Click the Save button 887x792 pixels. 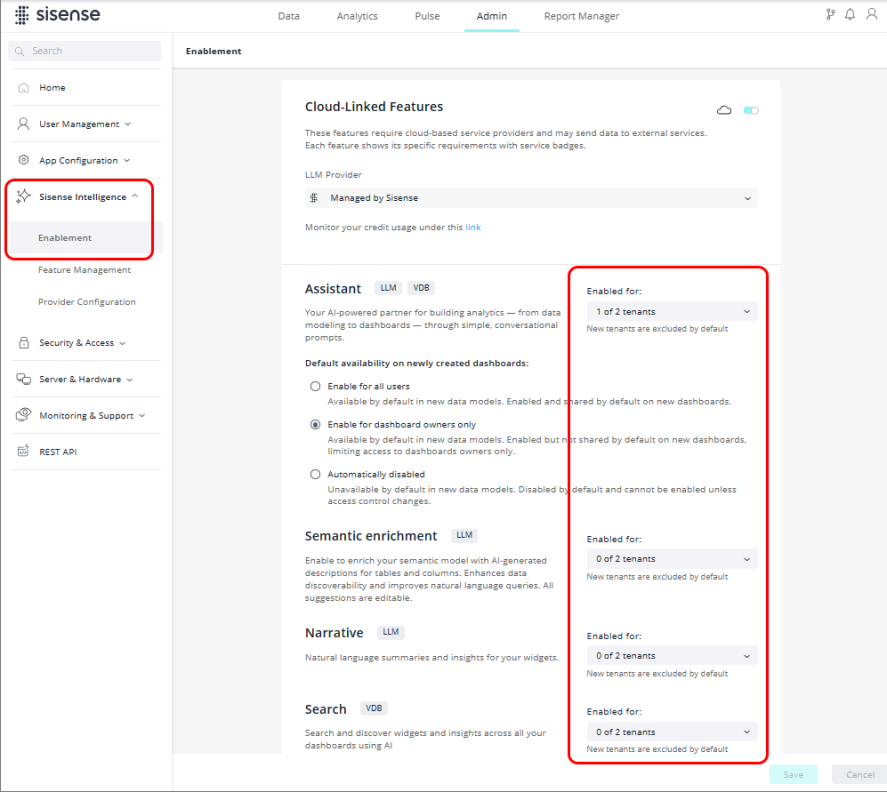[x=793, y=775]
